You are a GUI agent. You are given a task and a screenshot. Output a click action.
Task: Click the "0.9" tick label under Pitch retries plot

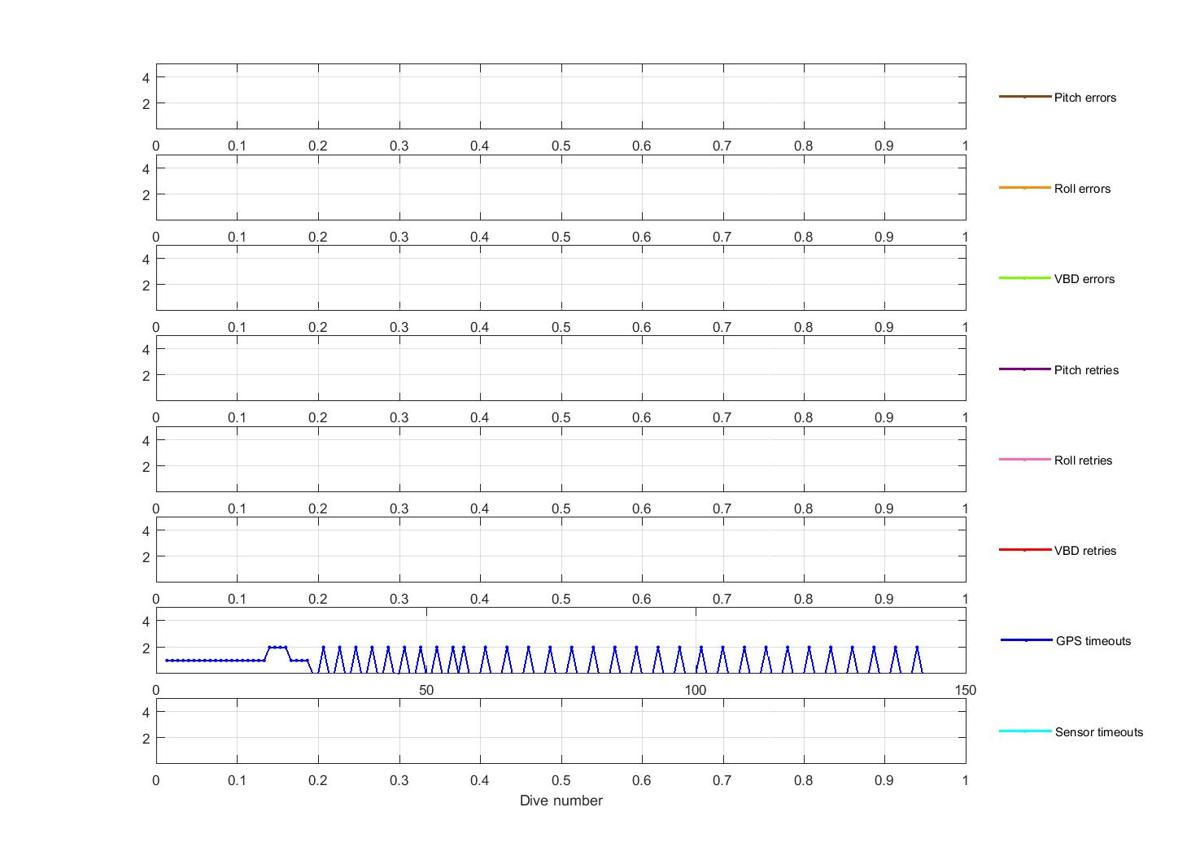pyautogui.click(x=885, y=418)
